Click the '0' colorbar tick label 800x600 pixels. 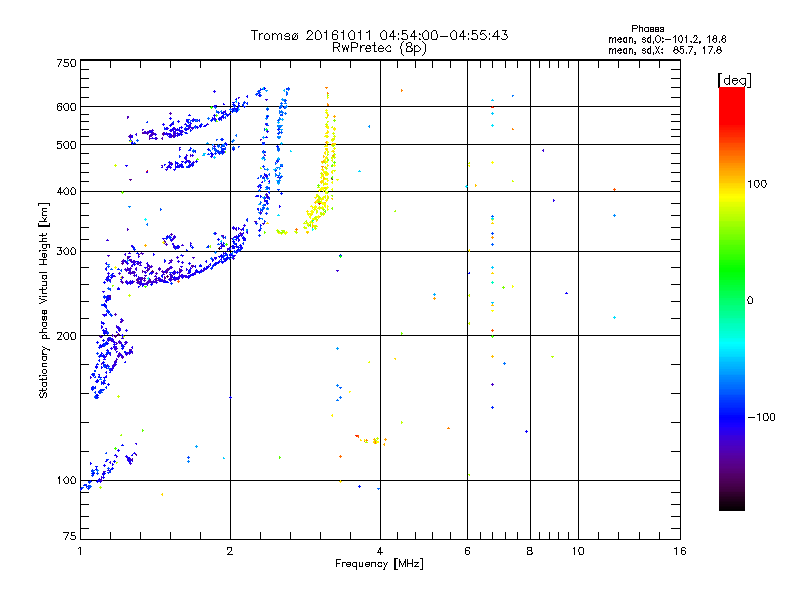[750, 301]
